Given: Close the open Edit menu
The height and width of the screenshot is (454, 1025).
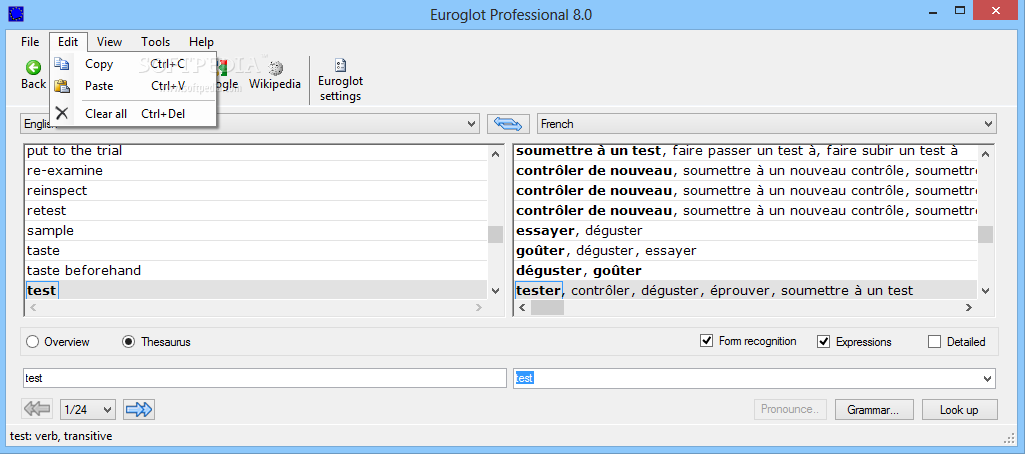Looking at the screenshot, I should click(x=68, y=42).
